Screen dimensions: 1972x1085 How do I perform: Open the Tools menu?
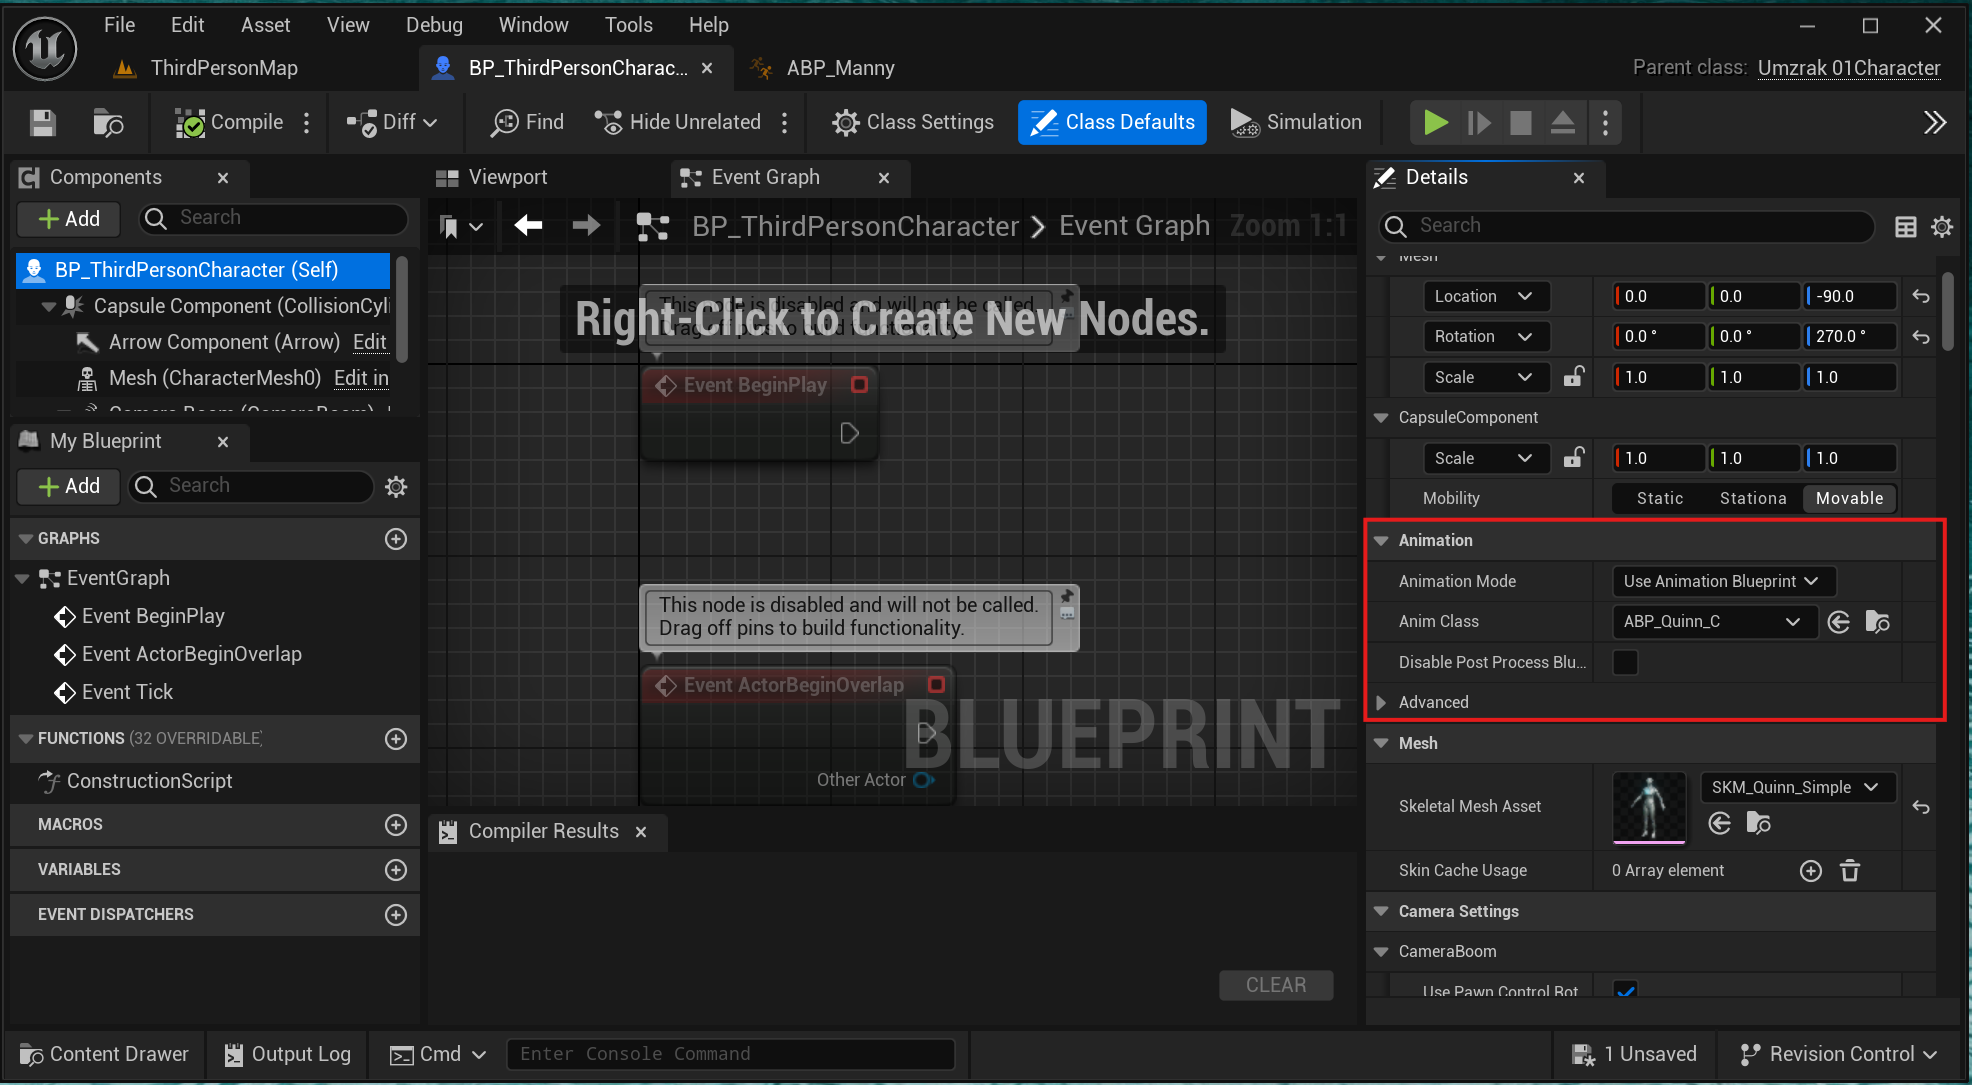(x=628, y=25)
